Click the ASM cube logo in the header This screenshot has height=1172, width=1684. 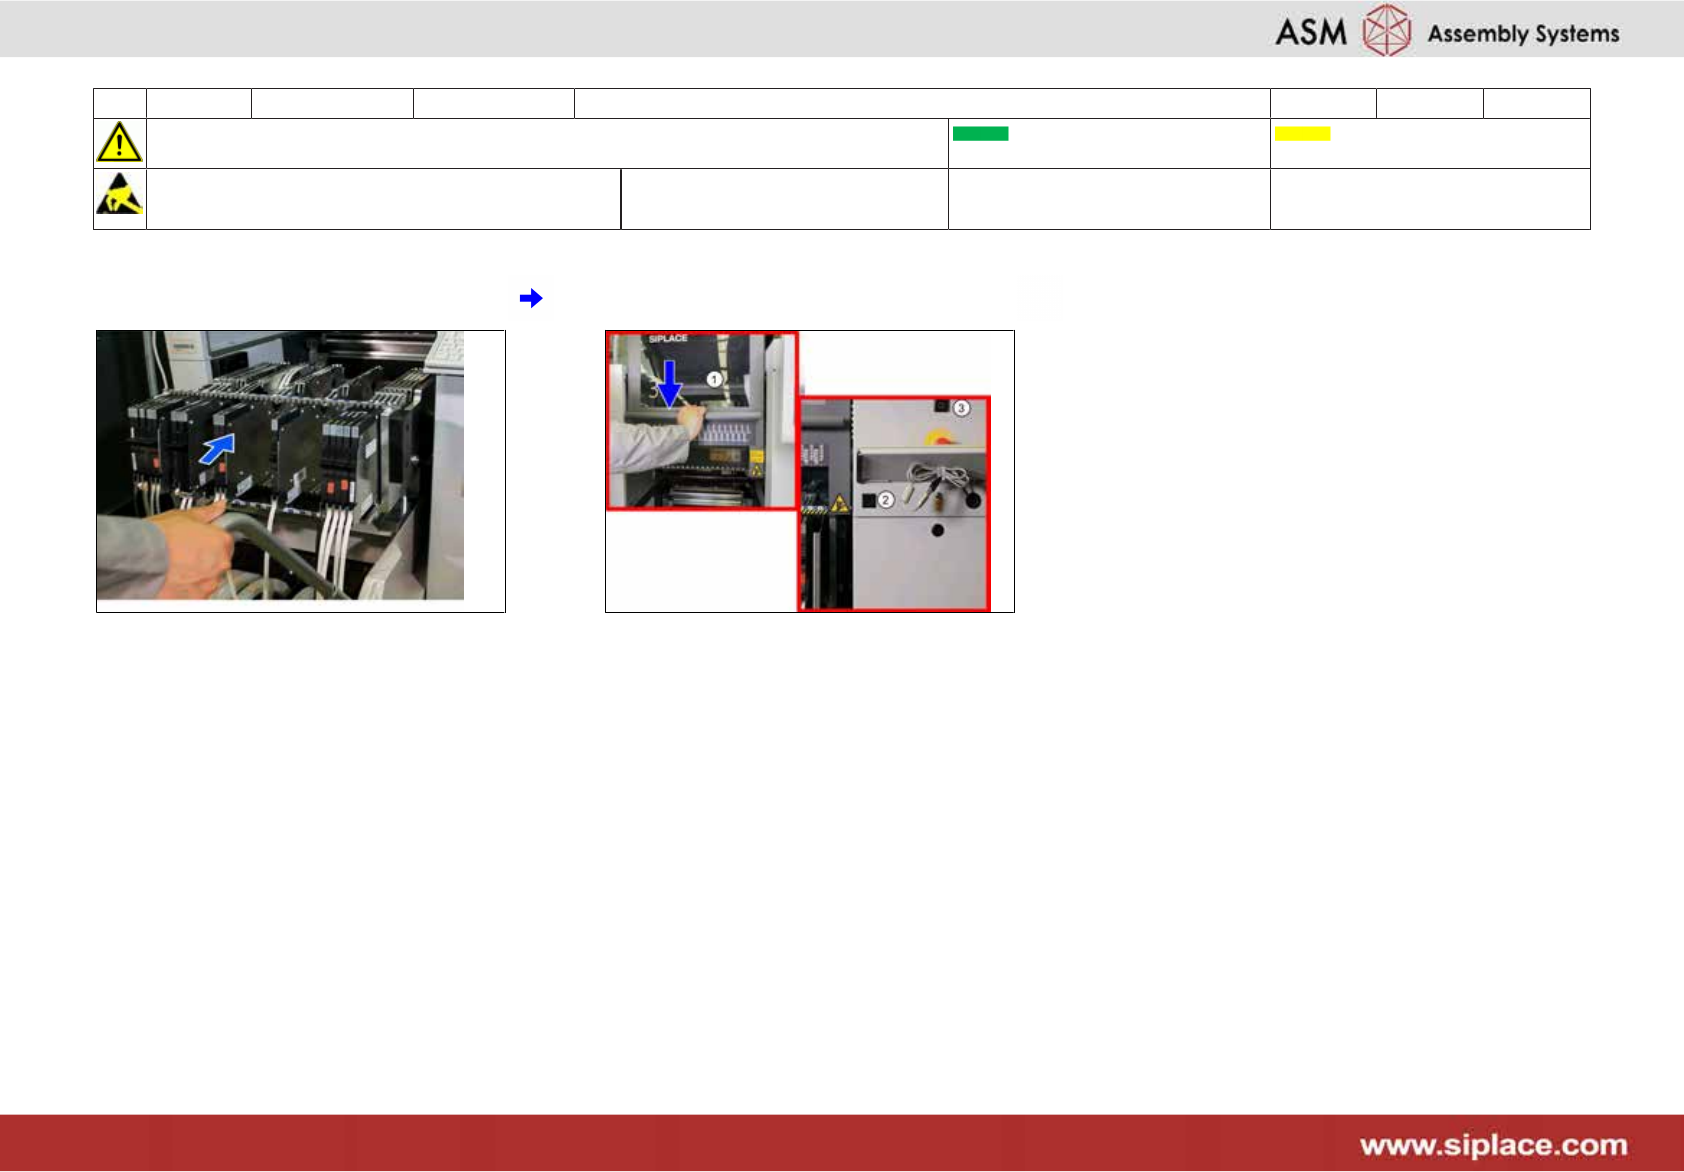[x=1387, y=30]
